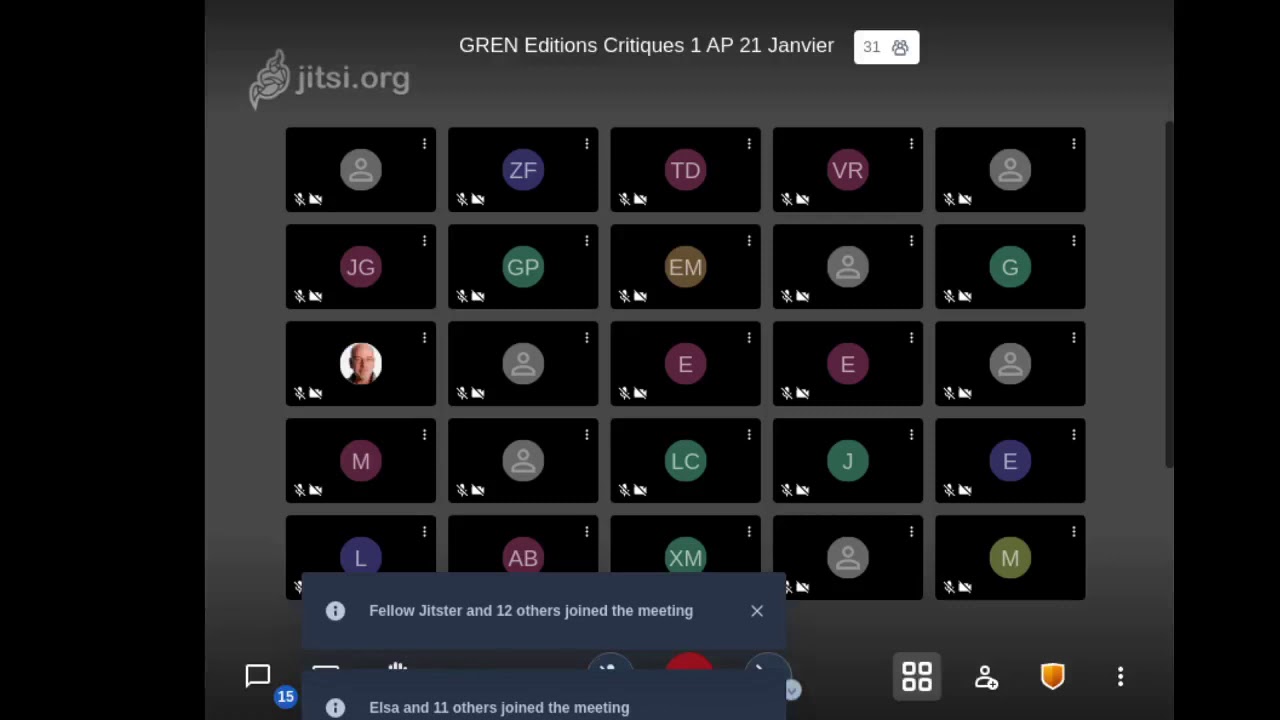
Task: Click the muted mic icon on EM tile
Action: (x=624, y=296)
